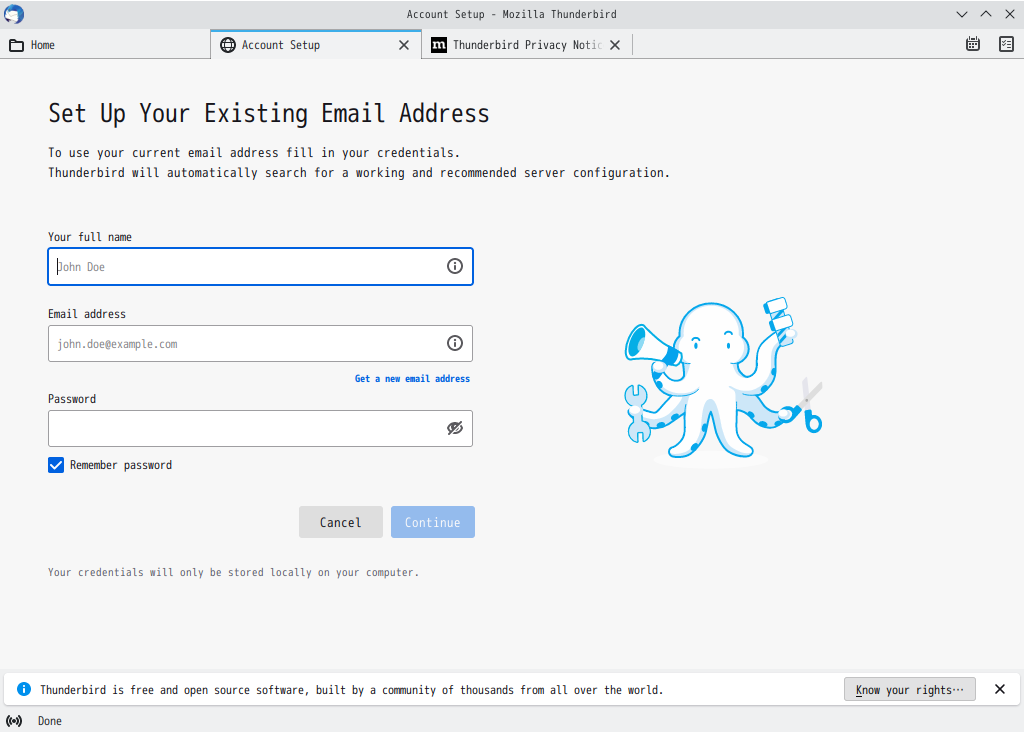The width and height of the screenshot is (1024, 732).
Task: Click the 'Set Up Your Existing Email Address' heading
Action: pyautogui.click(x=268, y=113)
